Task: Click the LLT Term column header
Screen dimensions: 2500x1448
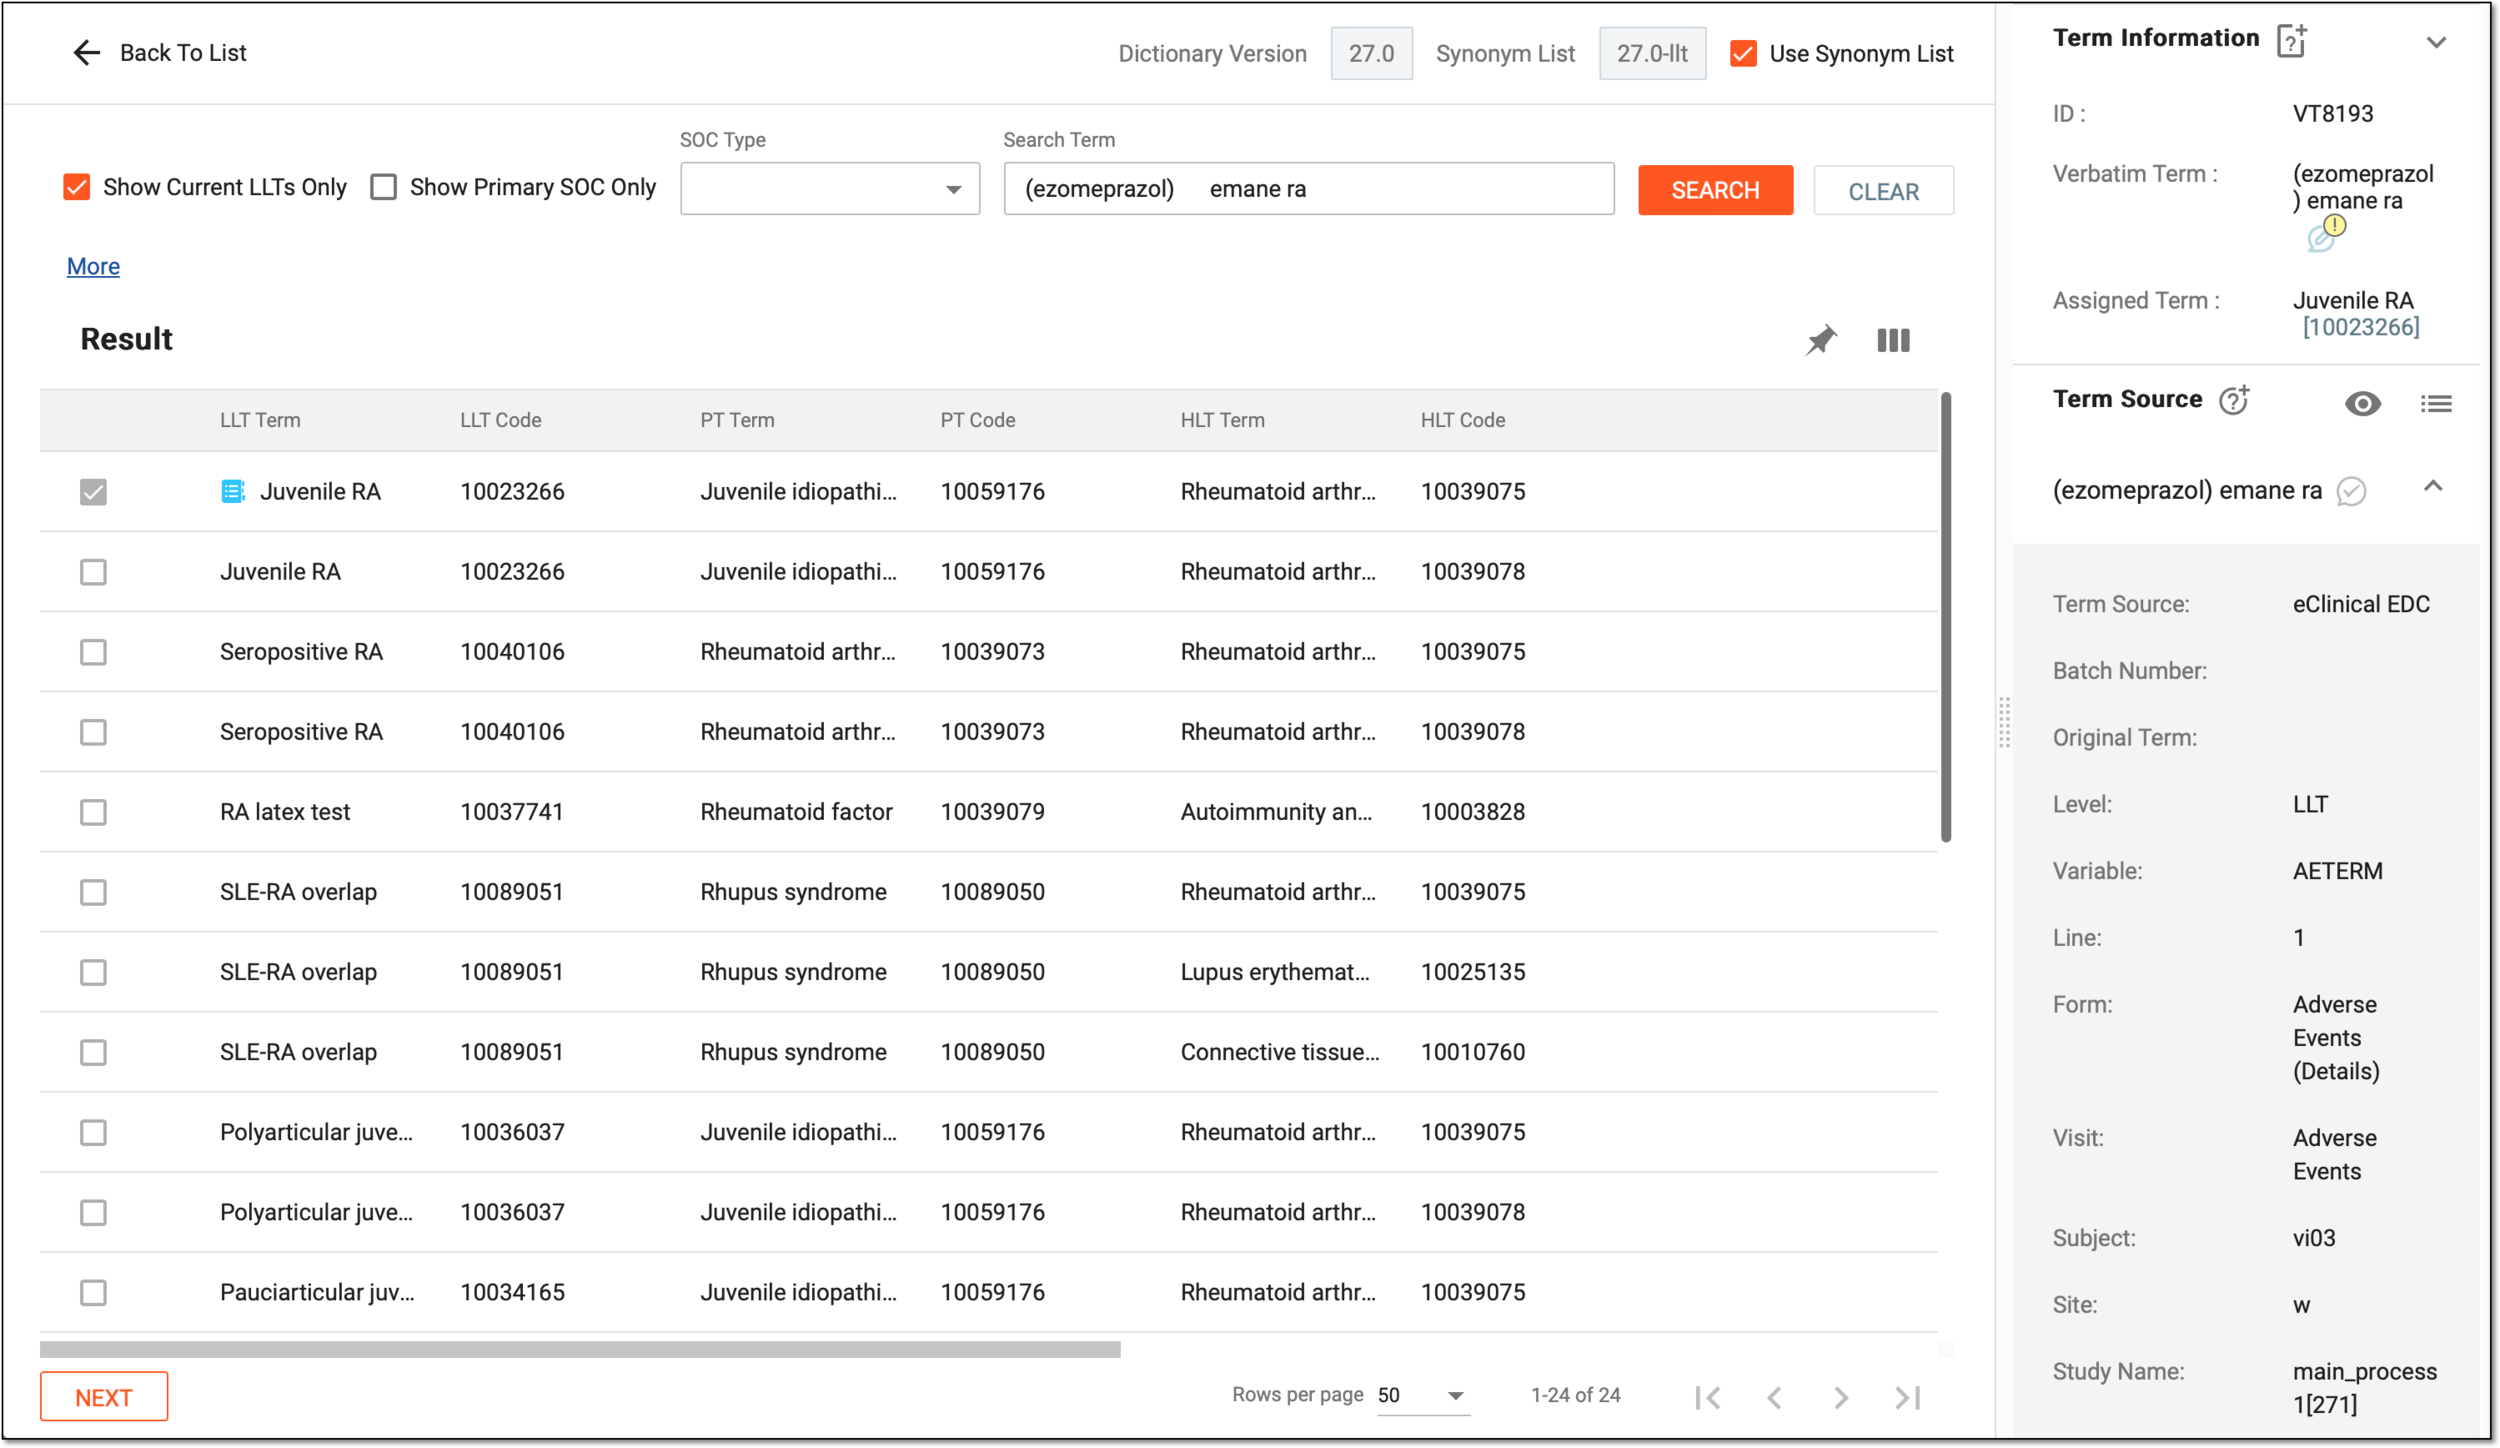Action: [260, 420]
